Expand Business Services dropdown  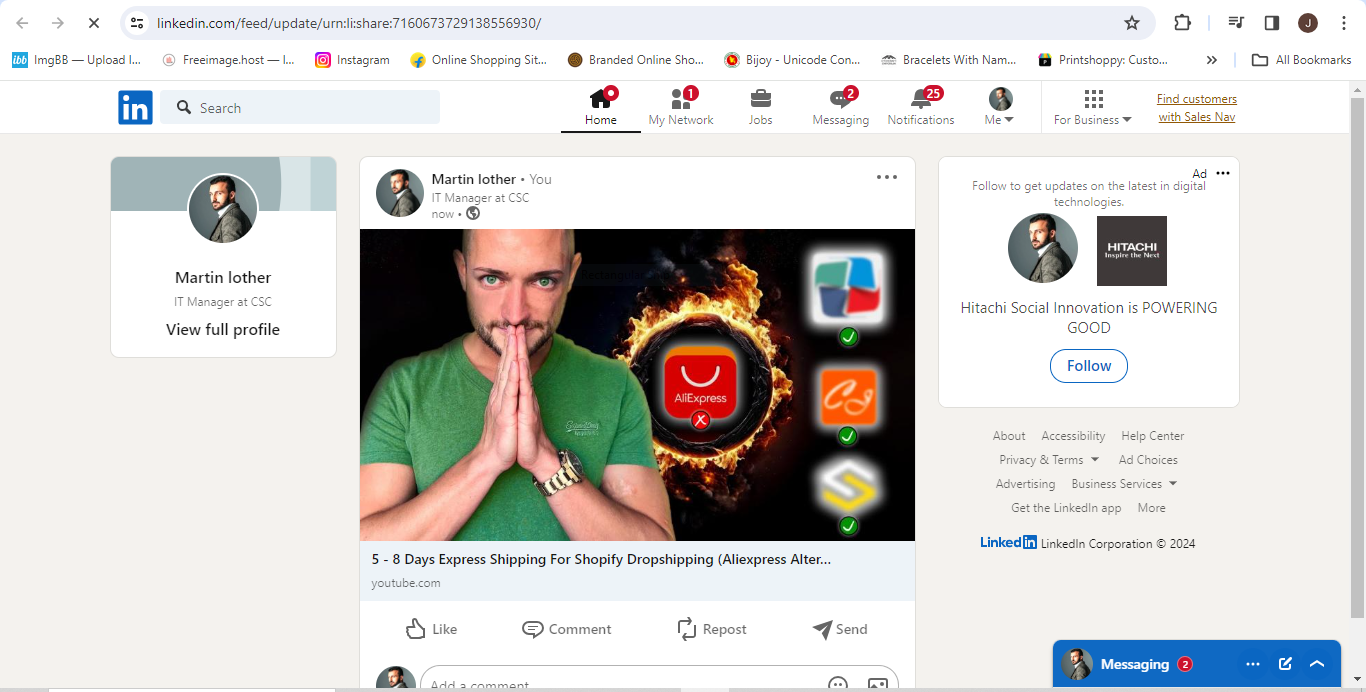(1124, 484)
